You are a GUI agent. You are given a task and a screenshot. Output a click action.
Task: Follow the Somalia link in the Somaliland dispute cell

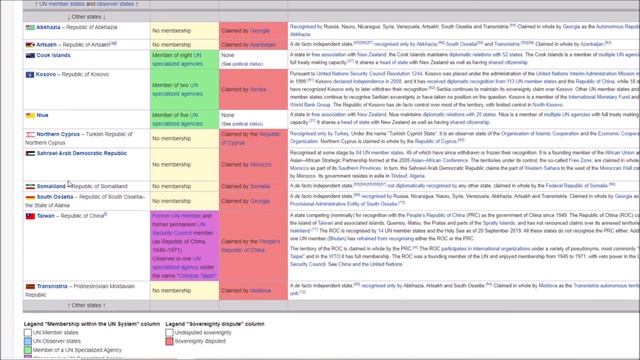(260, 186)
